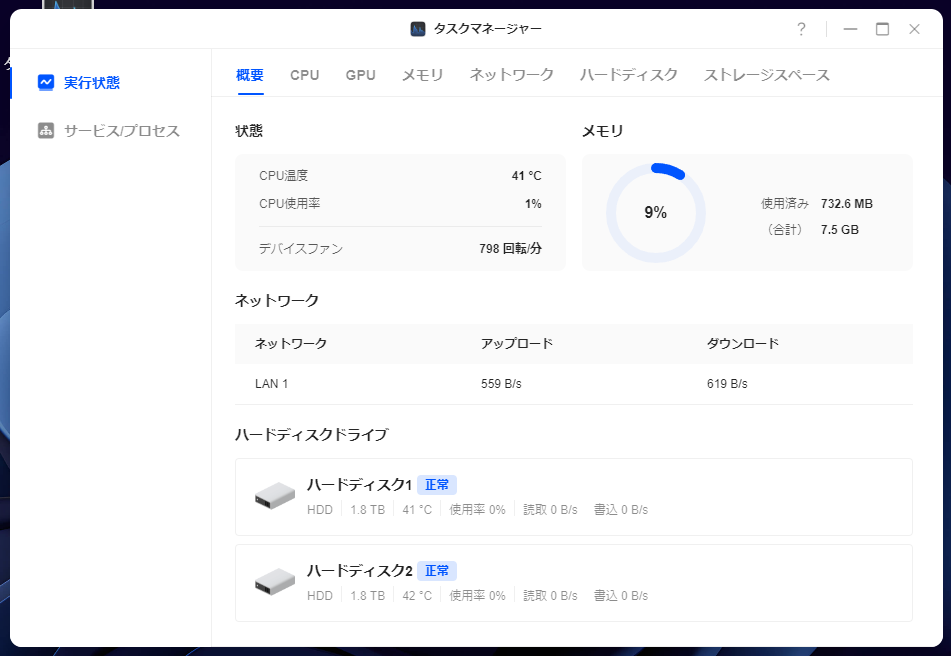Viewport: 951px width, 656px height.
Task: Switch to the ストレージスペース tab
Action: [x=766, y=75]
